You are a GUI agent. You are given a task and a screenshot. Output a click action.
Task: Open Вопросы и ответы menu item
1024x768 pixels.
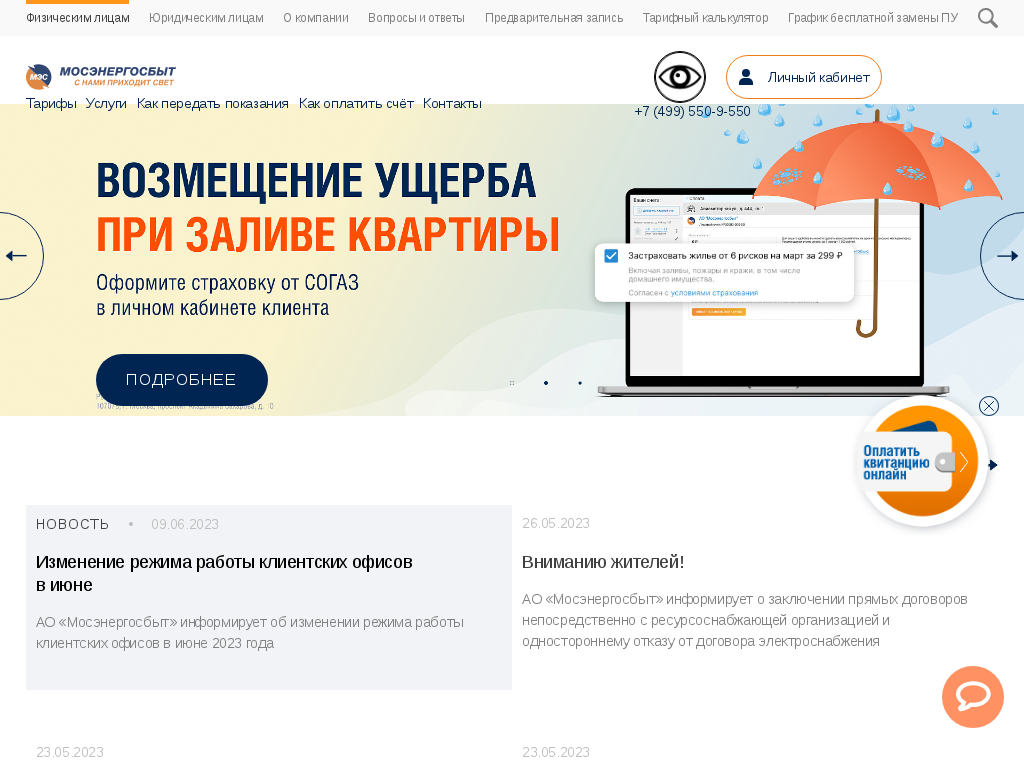417,18
